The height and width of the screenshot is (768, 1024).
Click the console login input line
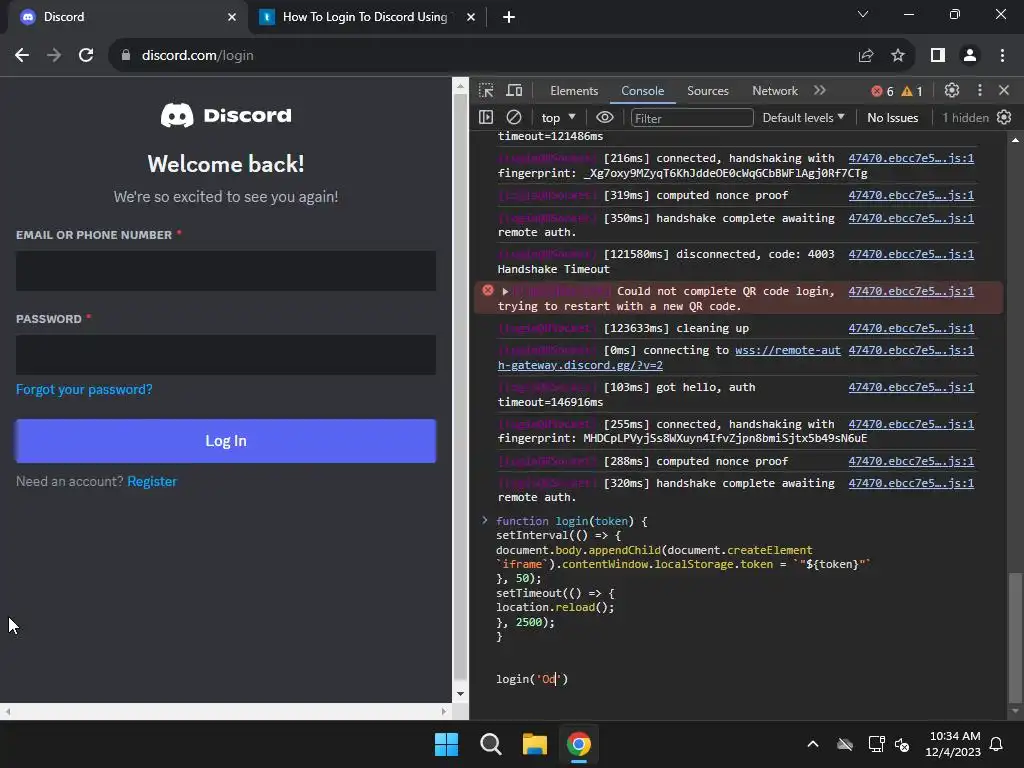(532, 679)
